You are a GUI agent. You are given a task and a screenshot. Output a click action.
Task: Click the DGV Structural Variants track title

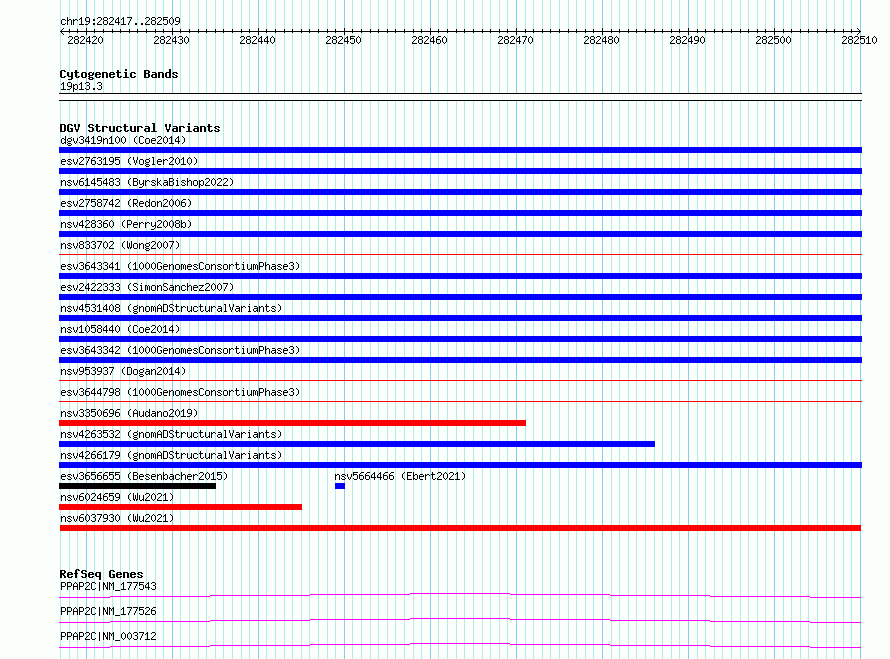pyautogui.click(x=140, y=128)
